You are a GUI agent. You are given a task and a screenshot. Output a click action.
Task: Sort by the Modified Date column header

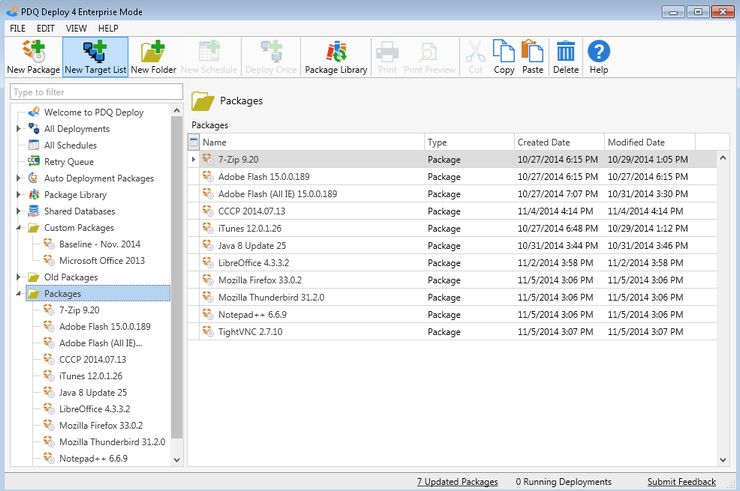coord(650,142)
